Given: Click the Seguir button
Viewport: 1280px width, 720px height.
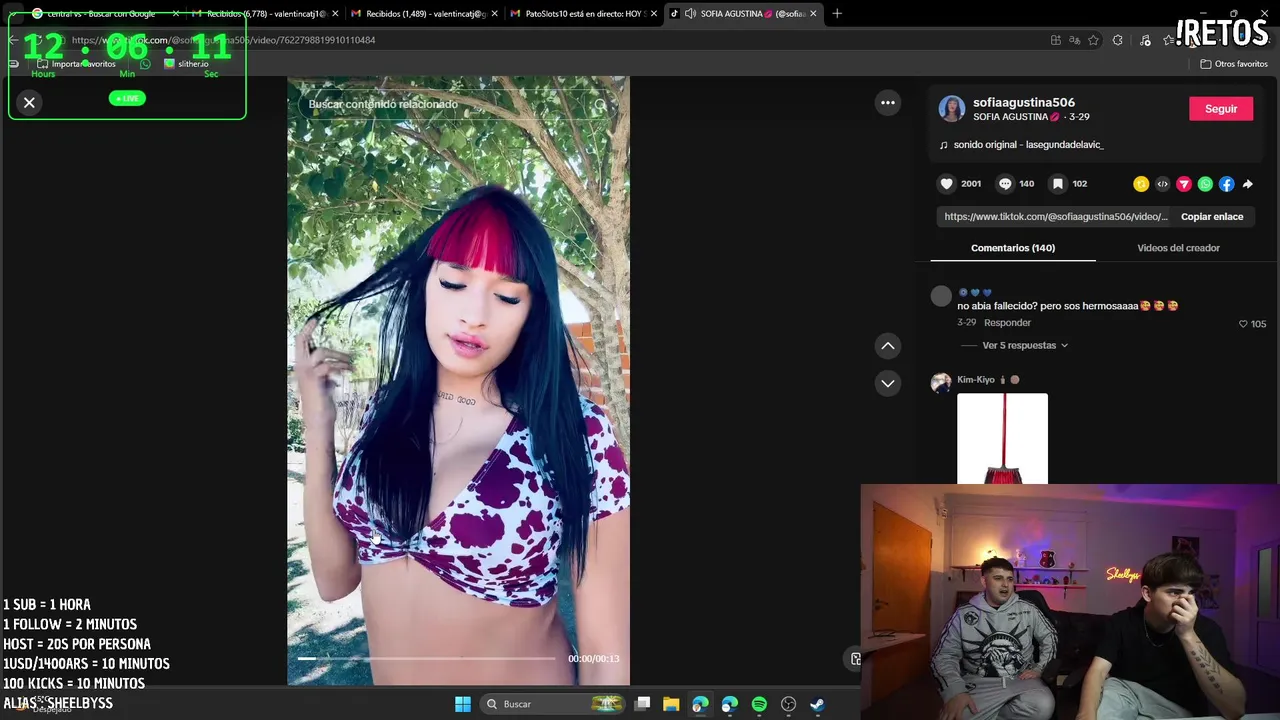Looking at the screenshot, I should coord(1221,109).
